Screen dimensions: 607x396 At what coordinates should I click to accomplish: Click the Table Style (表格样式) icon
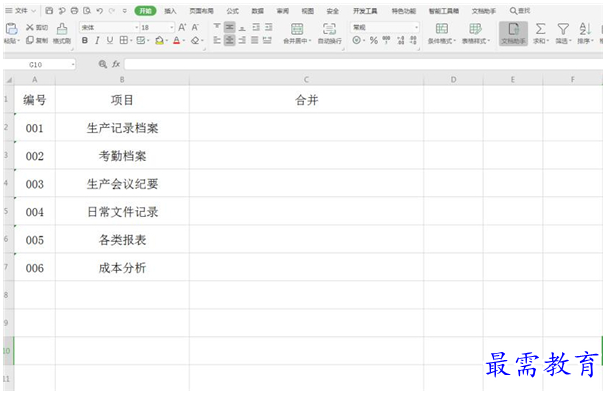click(475, 29)
